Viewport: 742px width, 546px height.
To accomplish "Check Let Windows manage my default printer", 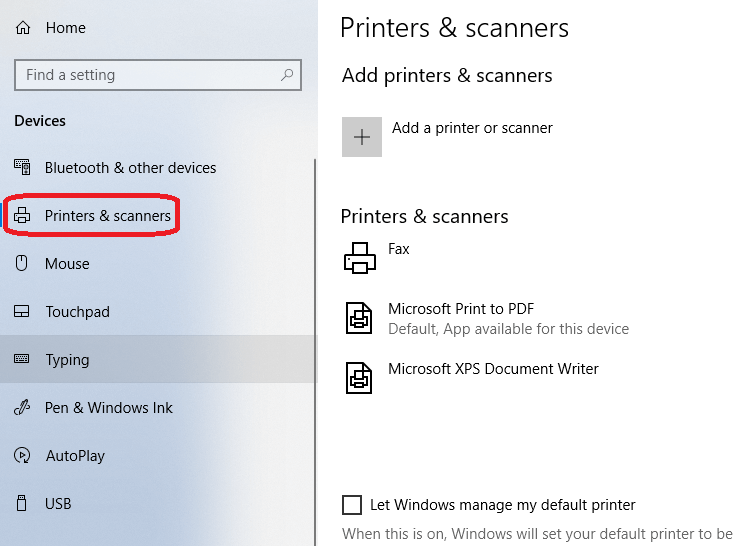I will pyautogui.click(x=352, y=505).
